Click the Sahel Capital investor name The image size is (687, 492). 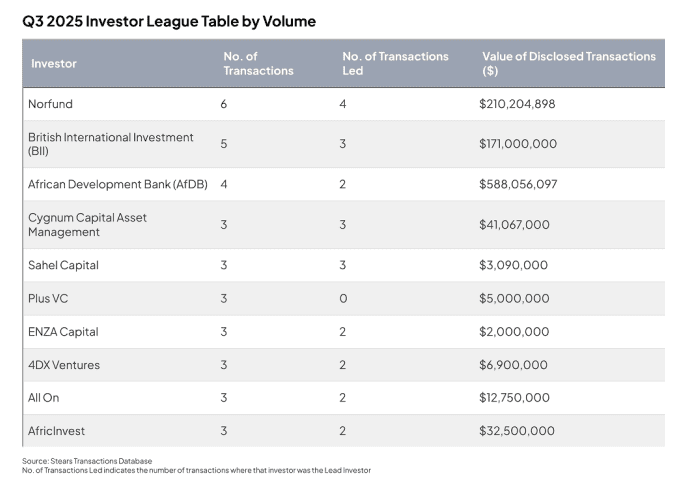click(63, 265)
